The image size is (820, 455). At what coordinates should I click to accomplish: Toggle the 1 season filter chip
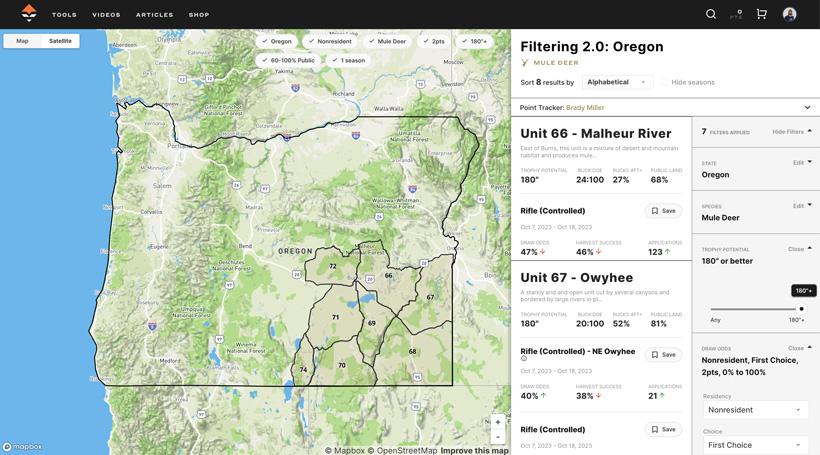pyautogui.click(x=348, y=61)
